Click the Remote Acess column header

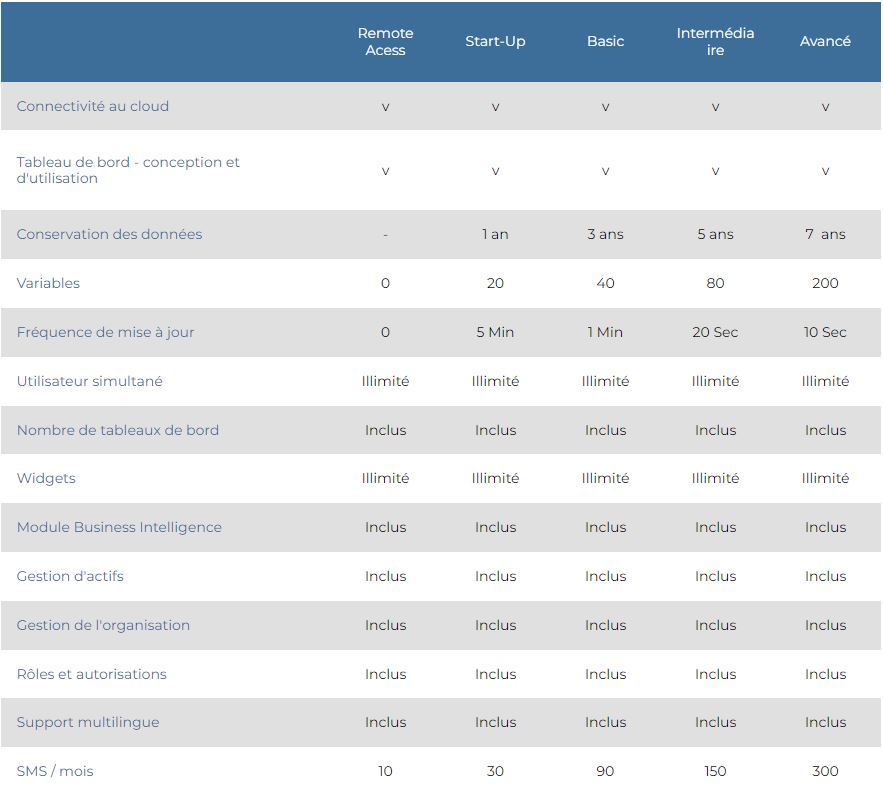pyautogui.click(x=385, y=42)
